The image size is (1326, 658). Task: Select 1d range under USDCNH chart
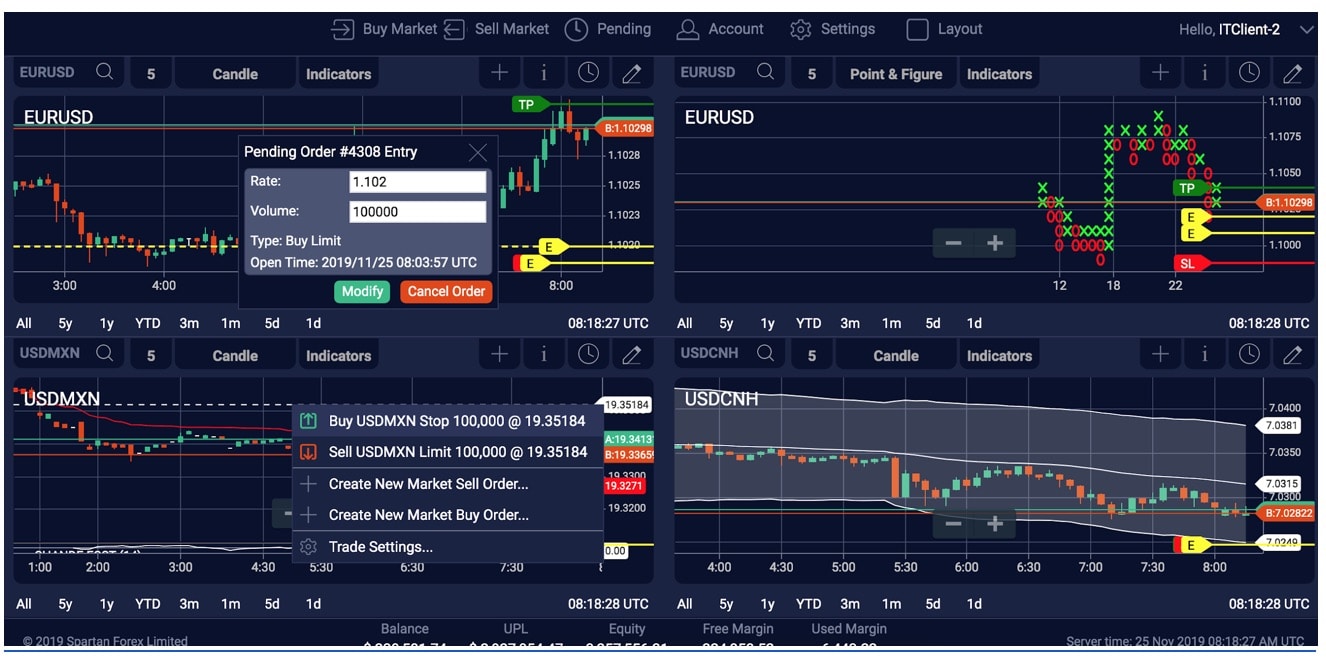click(974, 604)
